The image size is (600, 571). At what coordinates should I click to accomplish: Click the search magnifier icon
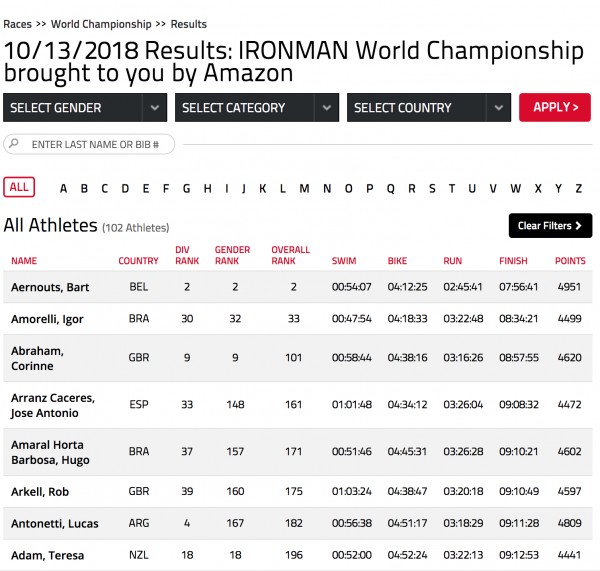click(x=14, y=144)
